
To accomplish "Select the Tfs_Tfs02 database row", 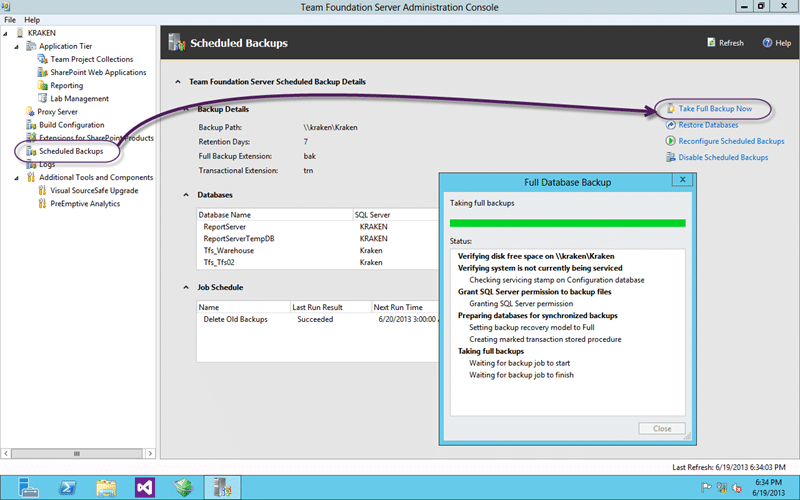I will pyautogui.click(x=318, y=262).
